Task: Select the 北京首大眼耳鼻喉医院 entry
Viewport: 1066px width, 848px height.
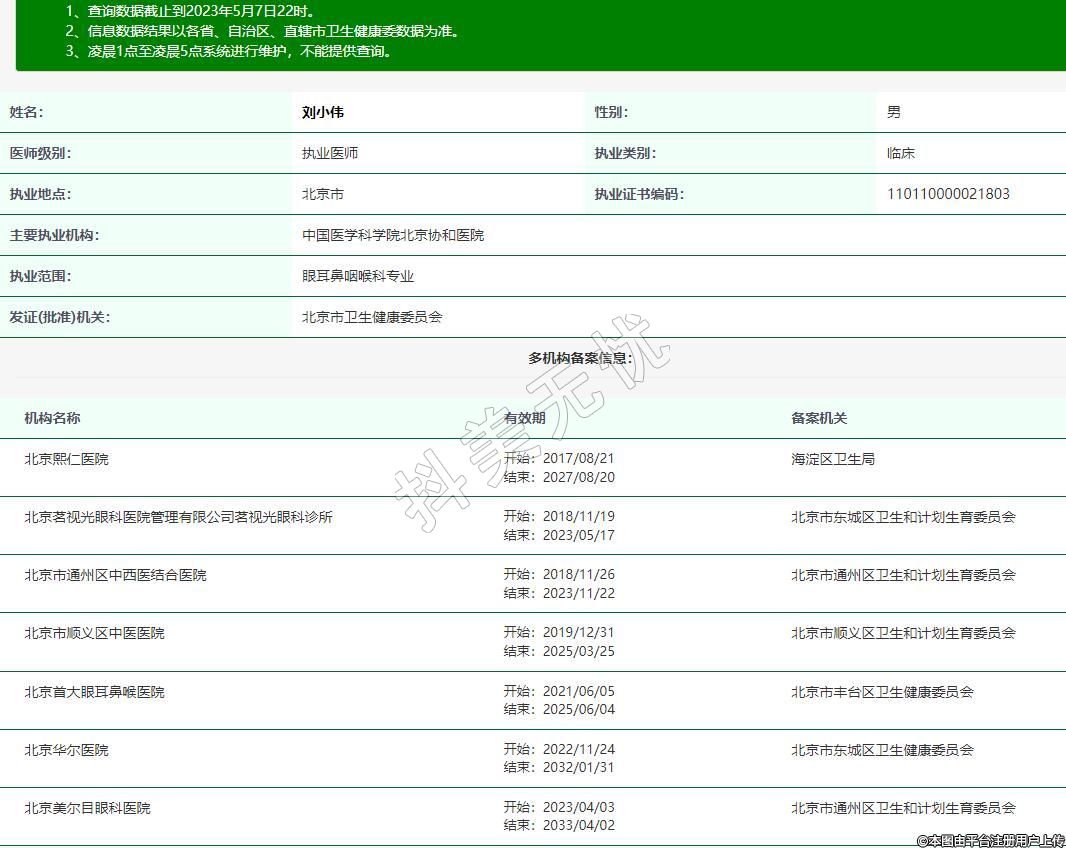Action: pos(94,692)
